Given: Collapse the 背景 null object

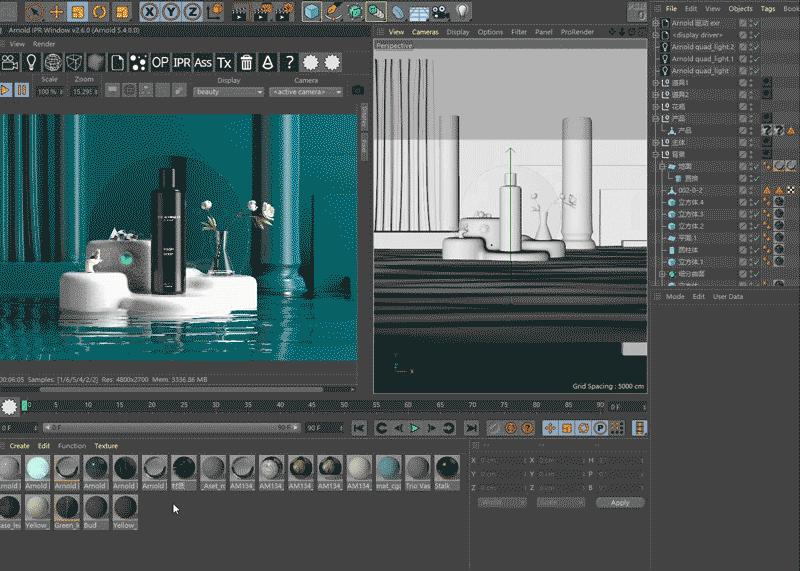Looking at the screenshot, I should click(656, 154).
